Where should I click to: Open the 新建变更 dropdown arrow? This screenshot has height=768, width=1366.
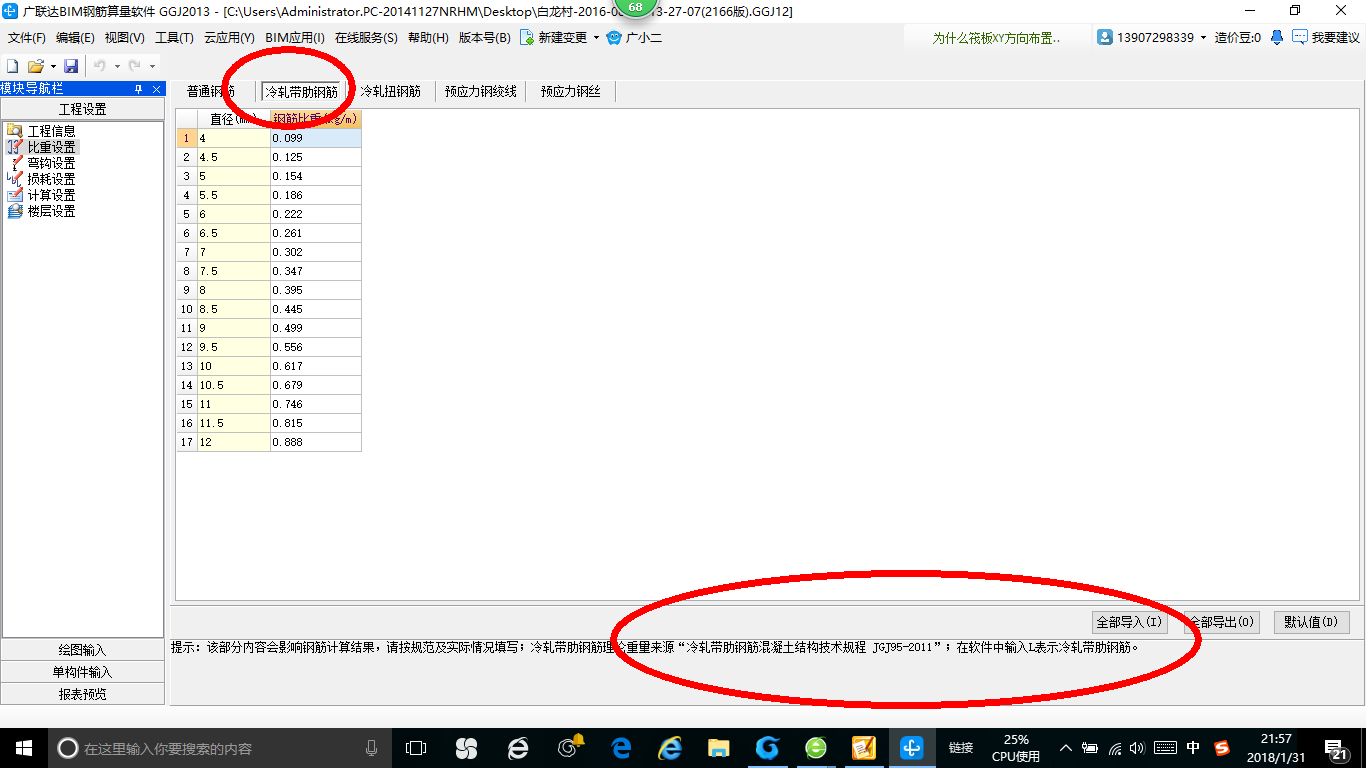(596, 38)
